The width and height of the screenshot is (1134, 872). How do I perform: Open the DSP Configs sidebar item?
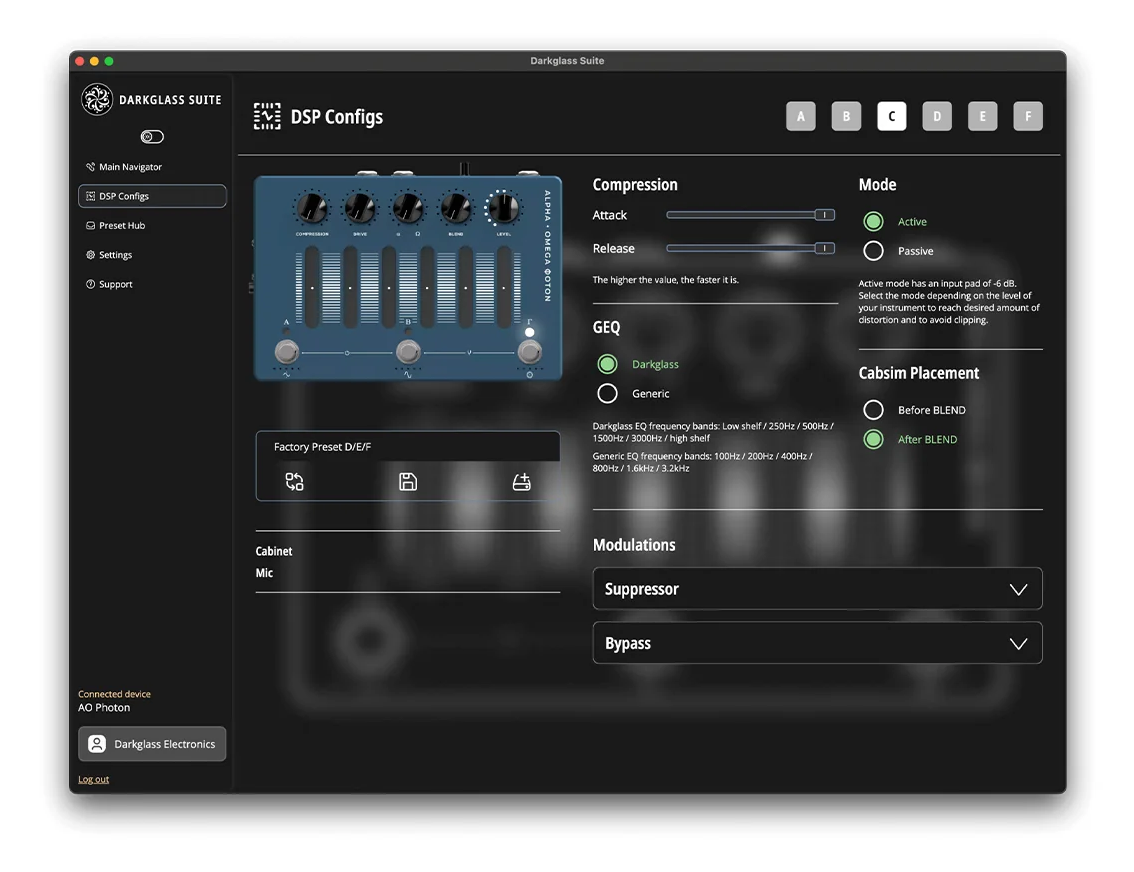pos(152,196)
